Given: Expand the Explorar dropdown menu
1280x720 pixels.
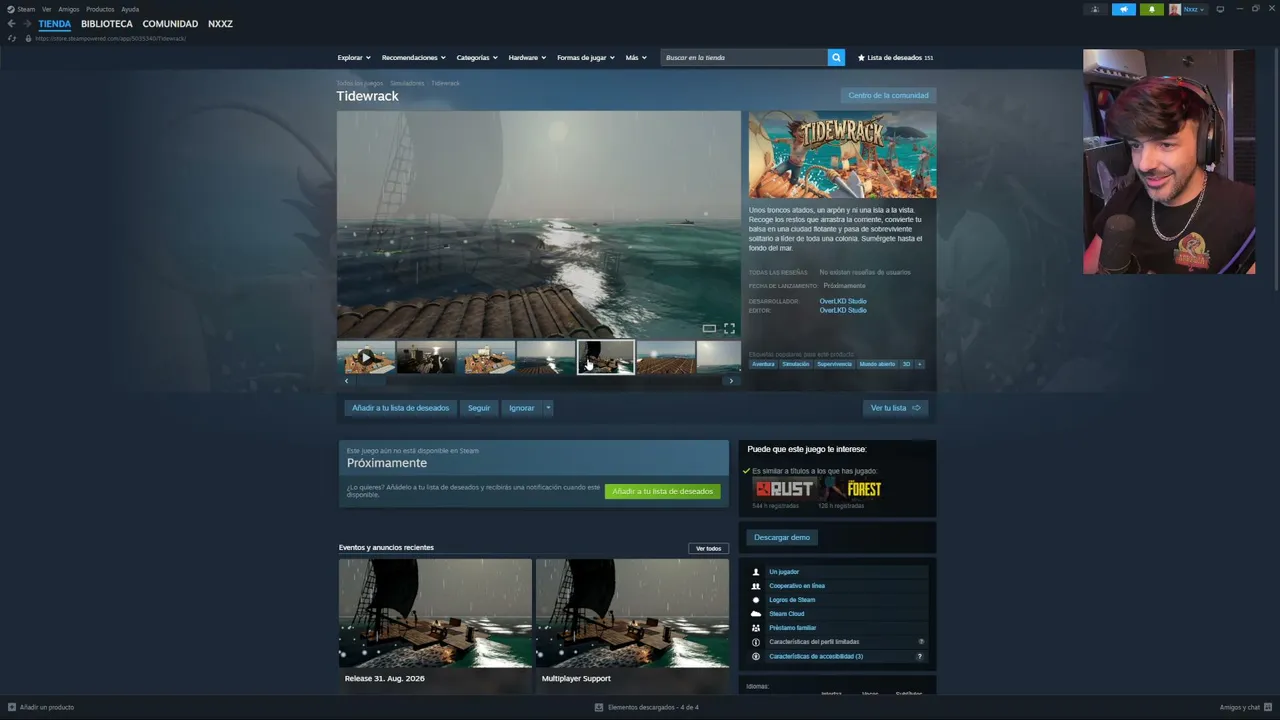Looking at the screenshot, I should pos(354,58).
